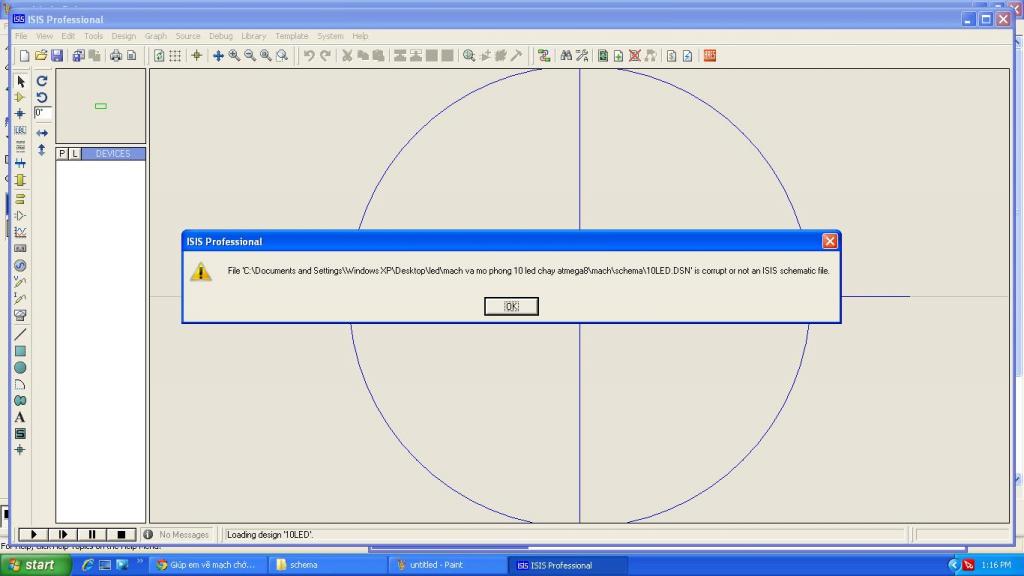Image resolution: width=1024 pixels, height=576 pixels.
Task: Close the ISIS Professional error dialog
Action: pyautogui.click(x=829, y=241)
